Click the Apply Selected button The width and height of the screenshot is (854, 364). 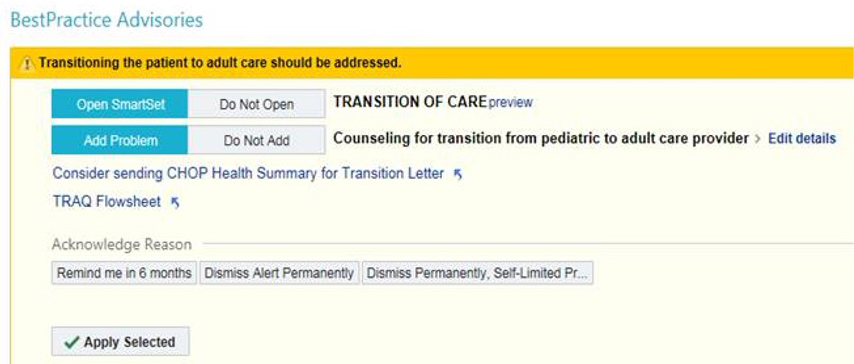click(120, 342)
